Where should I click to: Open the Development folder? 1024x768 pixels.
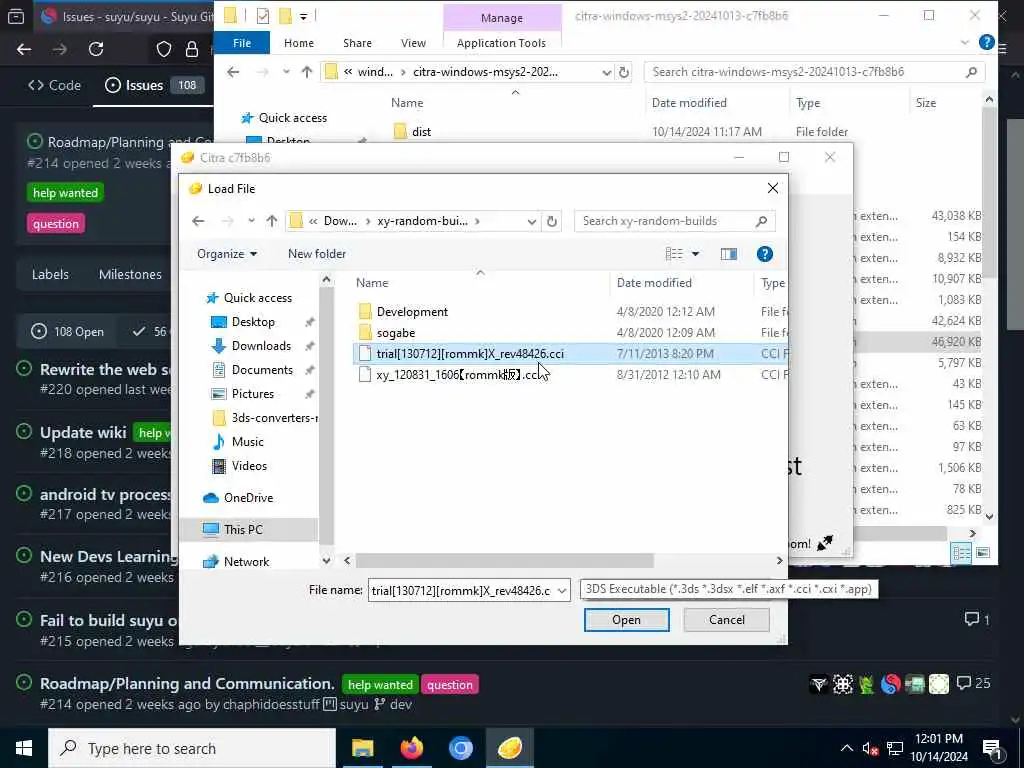tap(412, 312)
